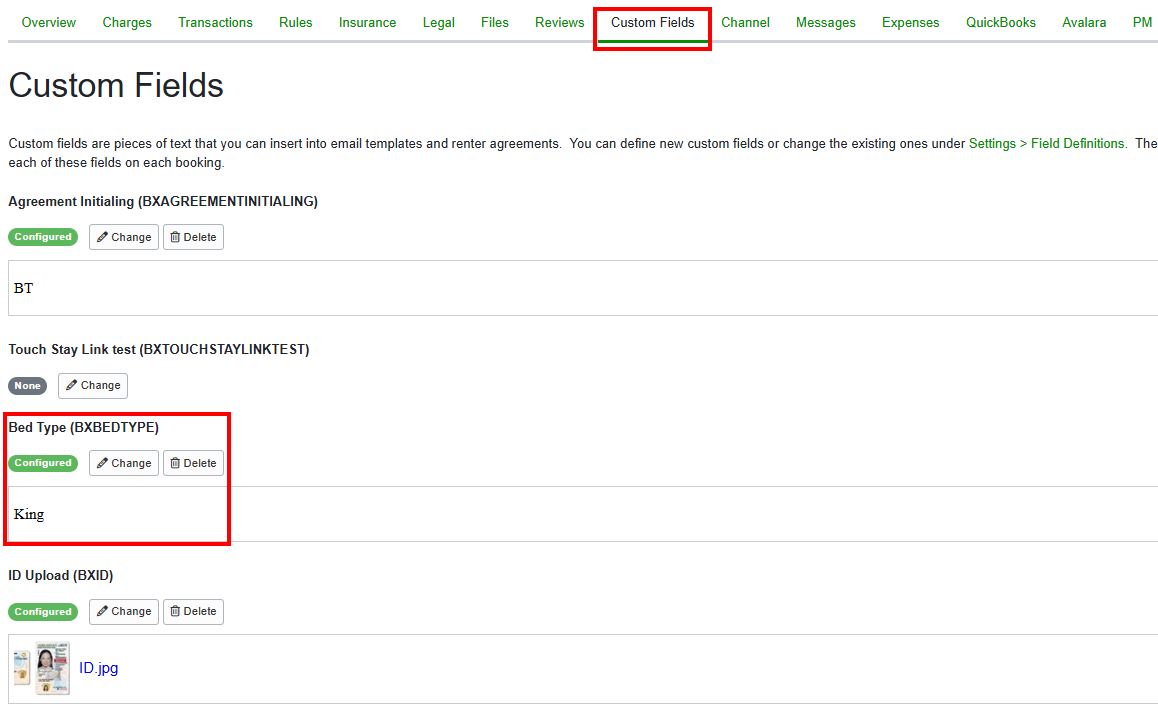
Task: Switch to the Custom Fields tab
Action: 652,22
